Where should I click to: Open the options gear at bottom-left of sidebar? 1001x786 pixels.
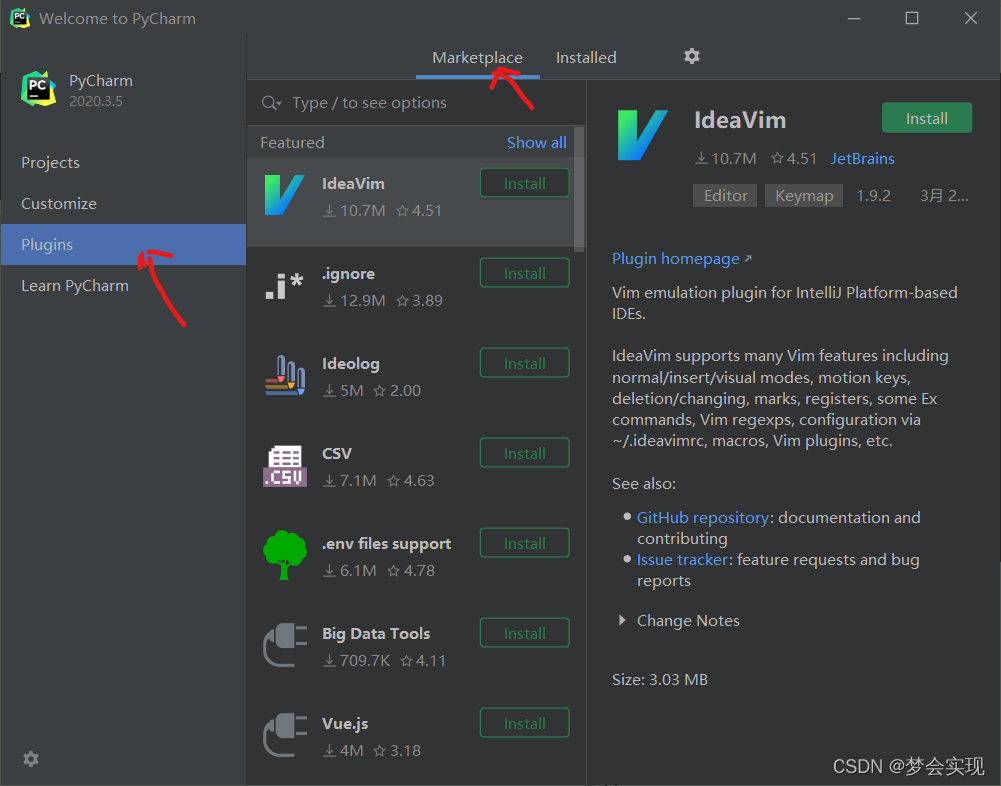[31, 759]
